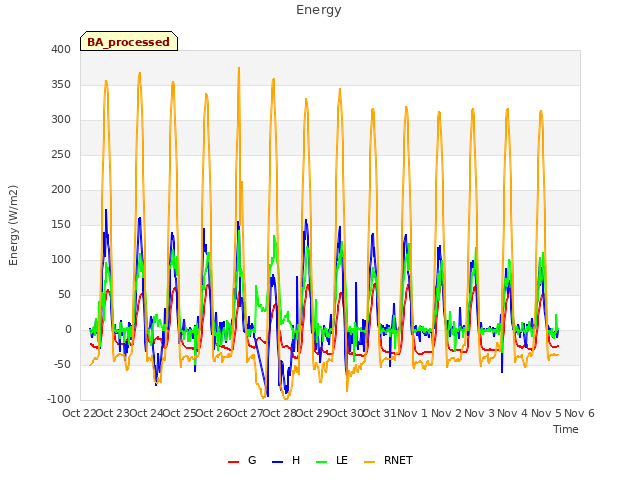This screenshot has width=640, height=480.
Task: Click the Time x-axis label
Action: pyautogui.click(x=566, y=429)
